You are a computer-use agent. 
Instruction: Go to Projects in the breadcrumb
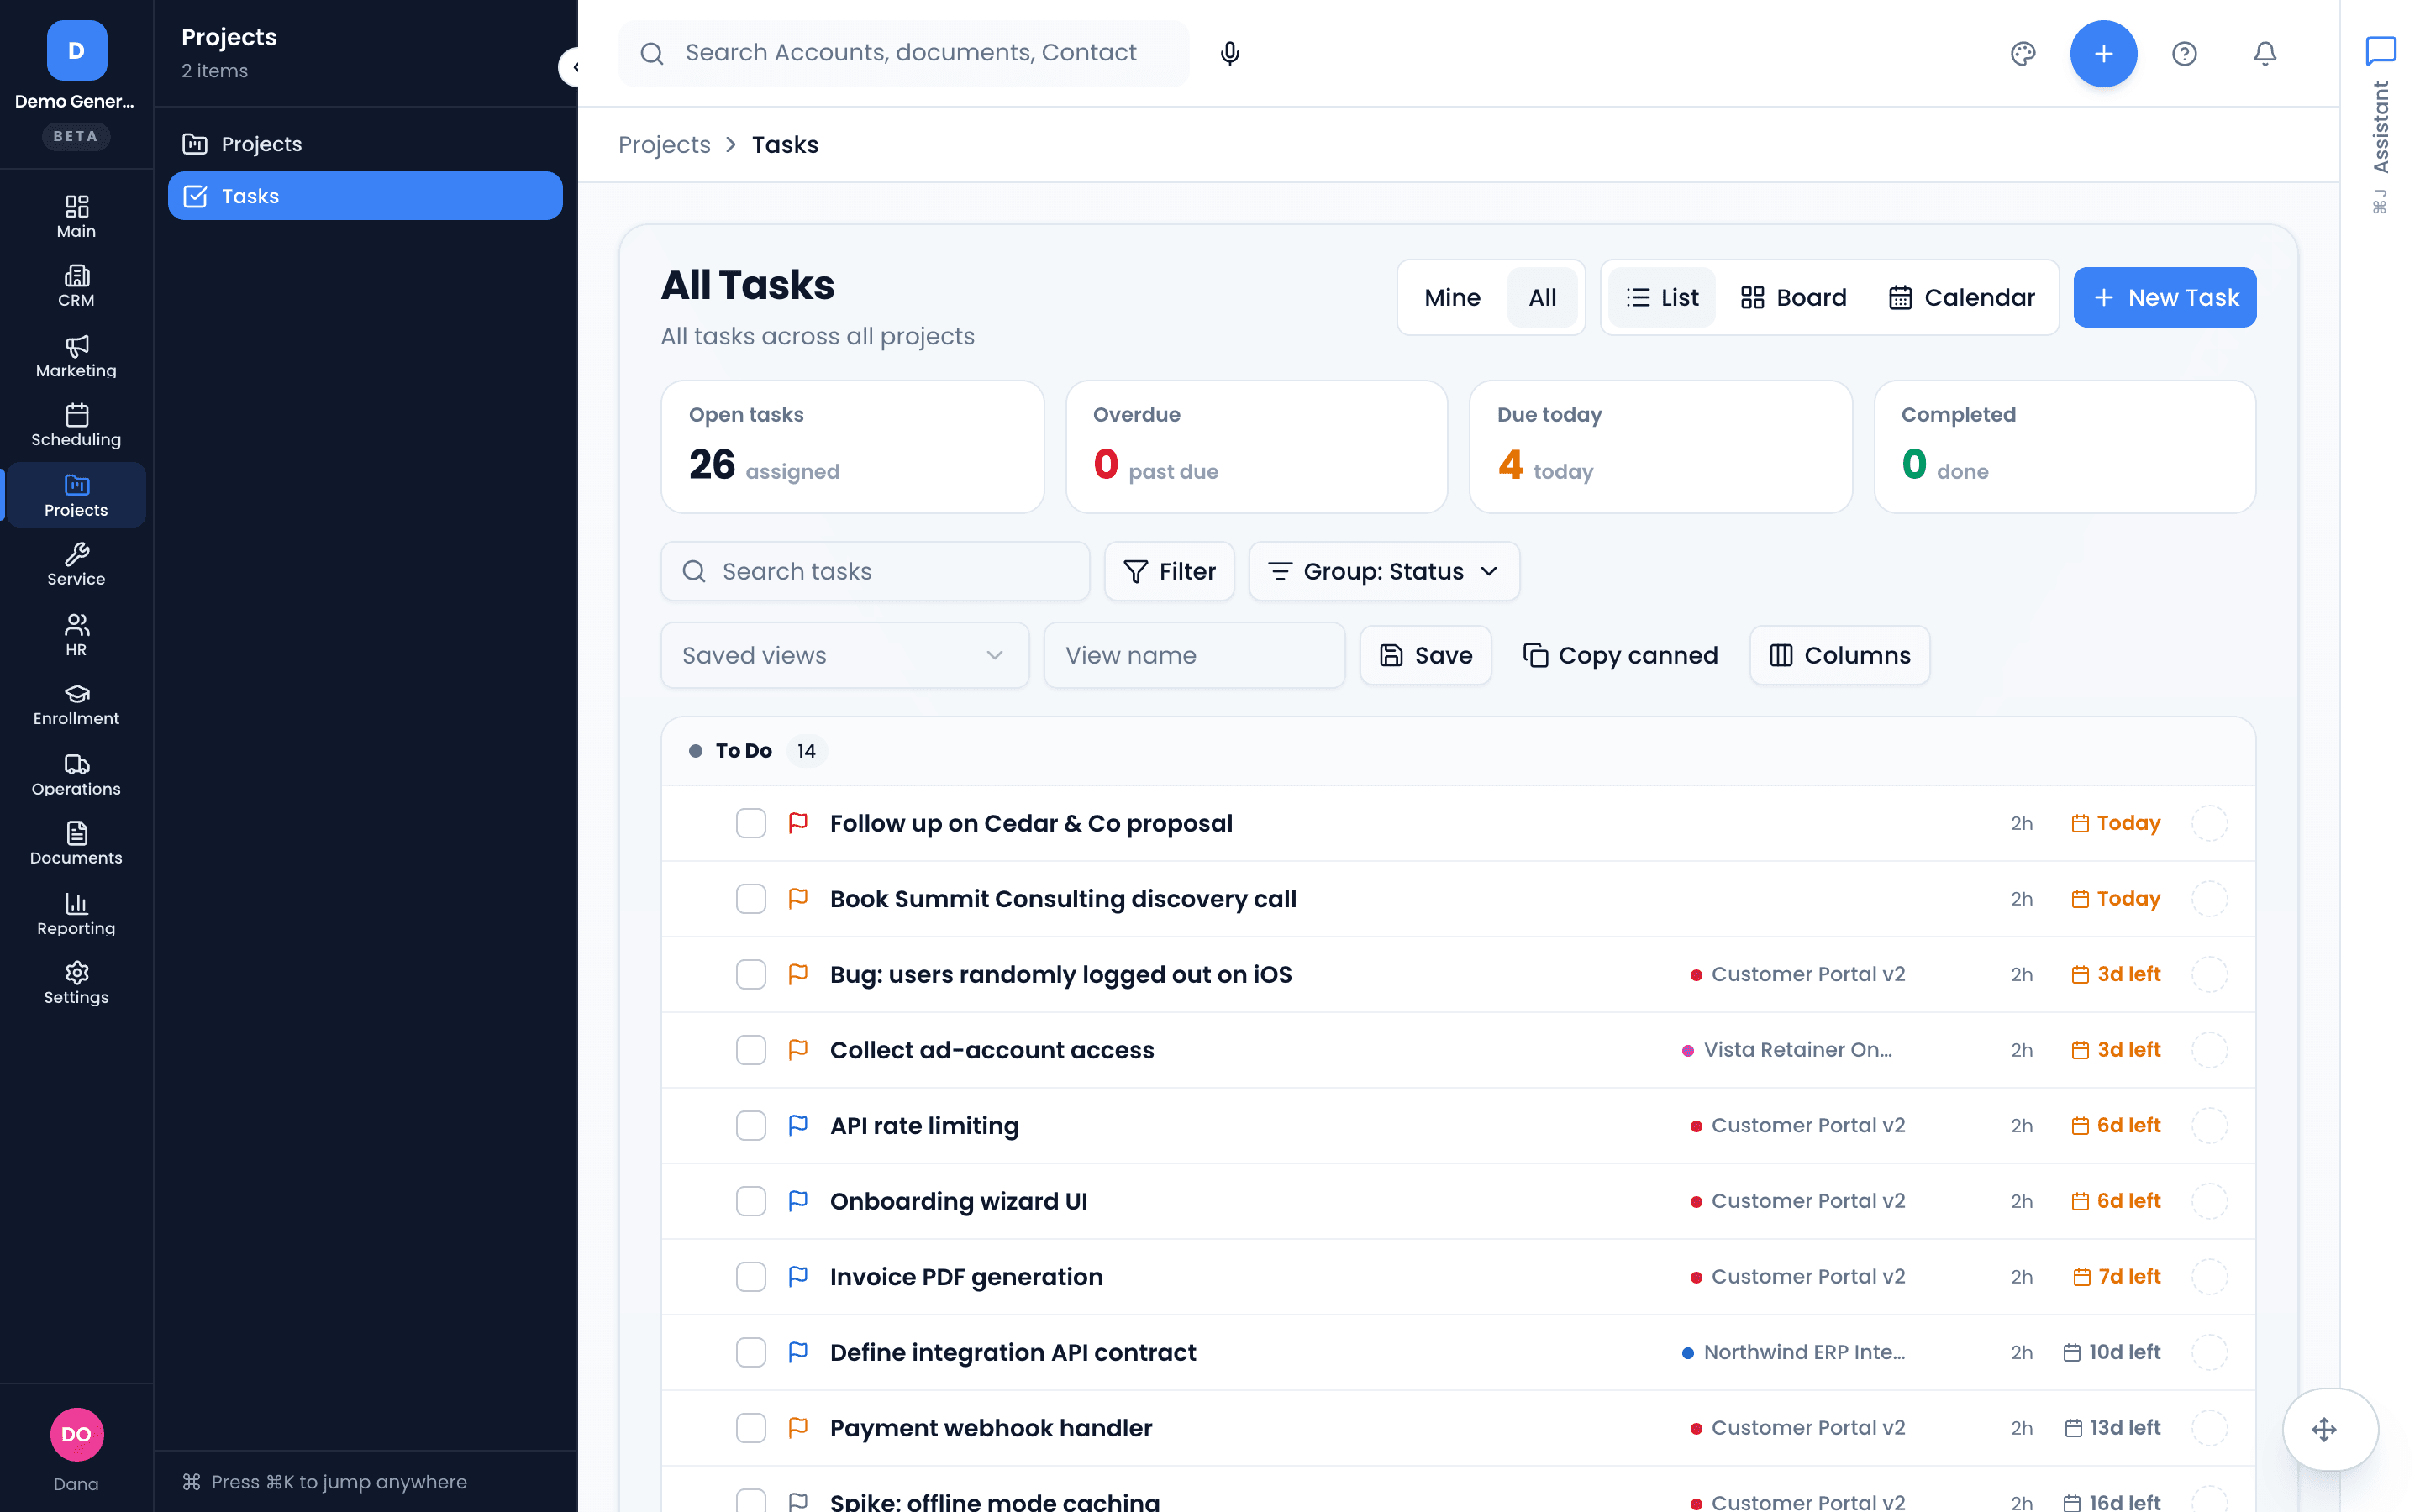click(x=664, y=145)
